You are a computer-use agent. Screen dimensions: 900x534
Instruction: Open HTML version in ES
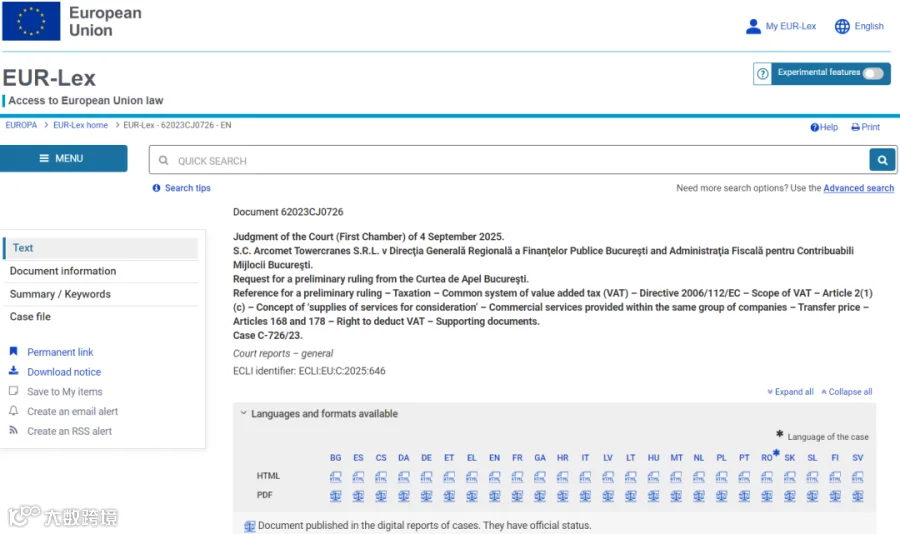tap(358, 477)
